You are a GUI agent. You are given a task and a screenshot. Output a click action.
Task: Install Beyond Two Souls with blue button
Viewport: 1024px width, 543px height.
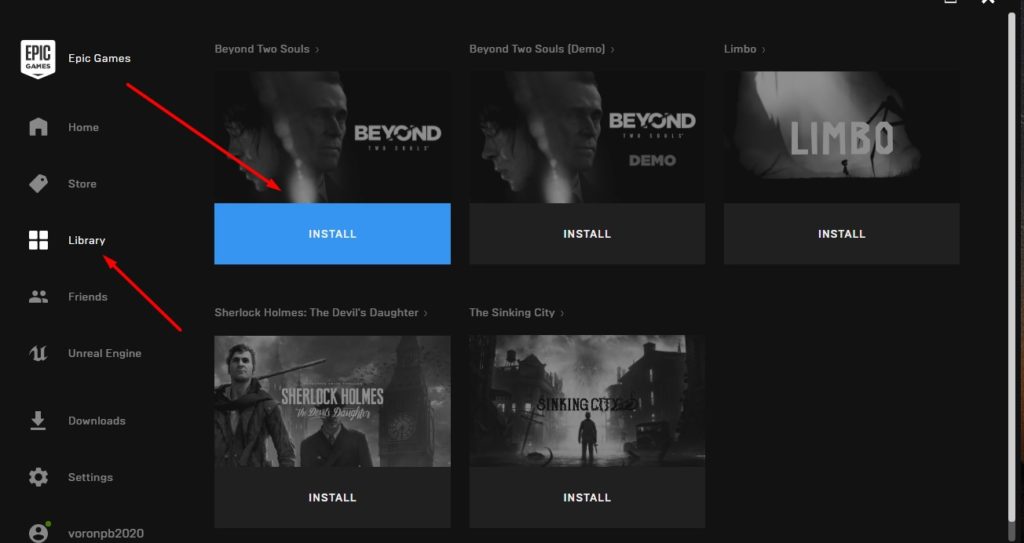[332, 234]
